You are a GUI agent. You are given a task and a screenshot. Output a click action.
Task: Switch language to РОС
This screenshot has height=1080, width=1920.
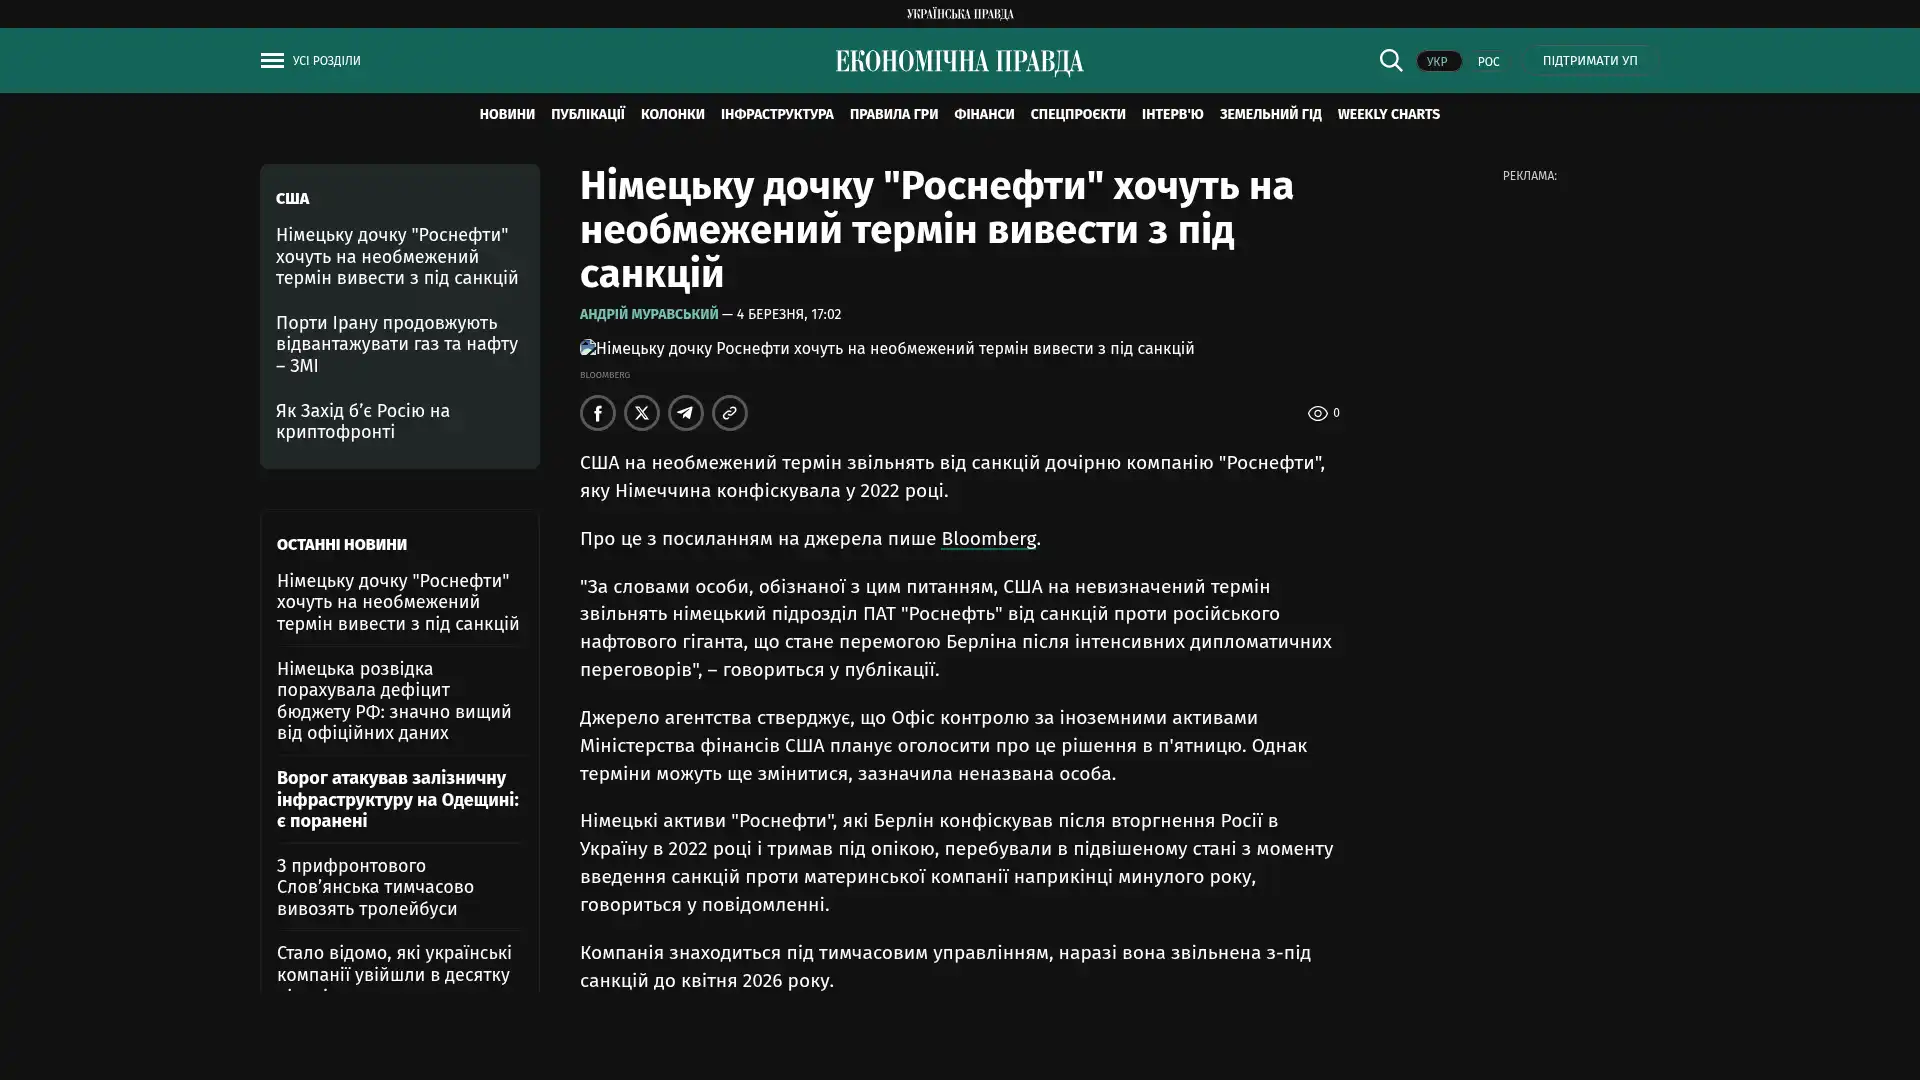click(1488, 62)
